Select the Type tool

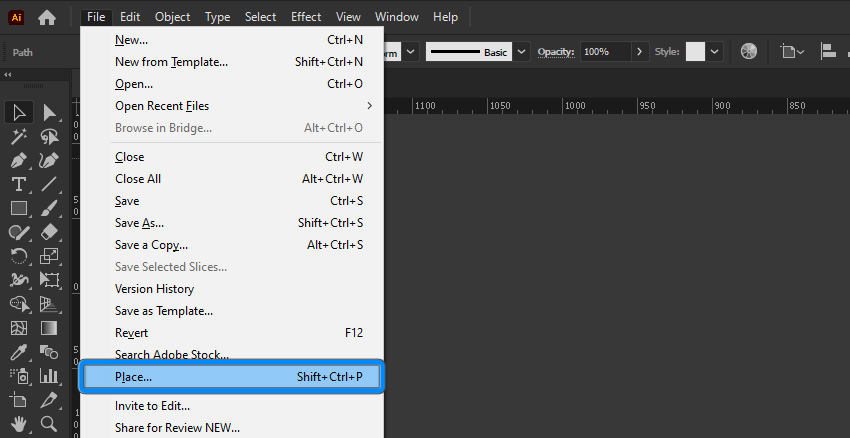click(x=19, y=184)
